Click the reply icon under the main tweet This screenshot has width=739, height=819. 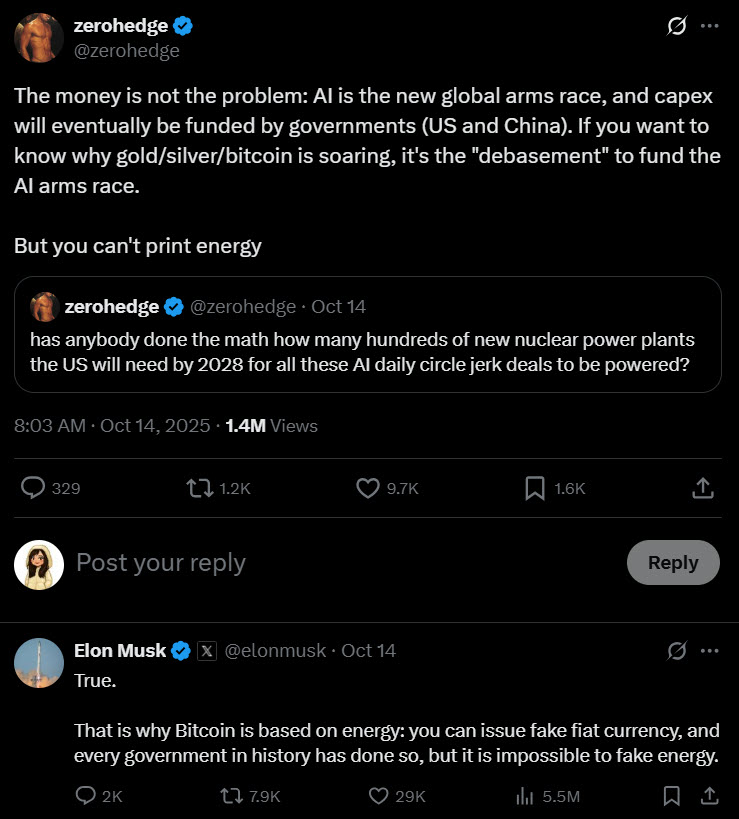tap(32, 487)
